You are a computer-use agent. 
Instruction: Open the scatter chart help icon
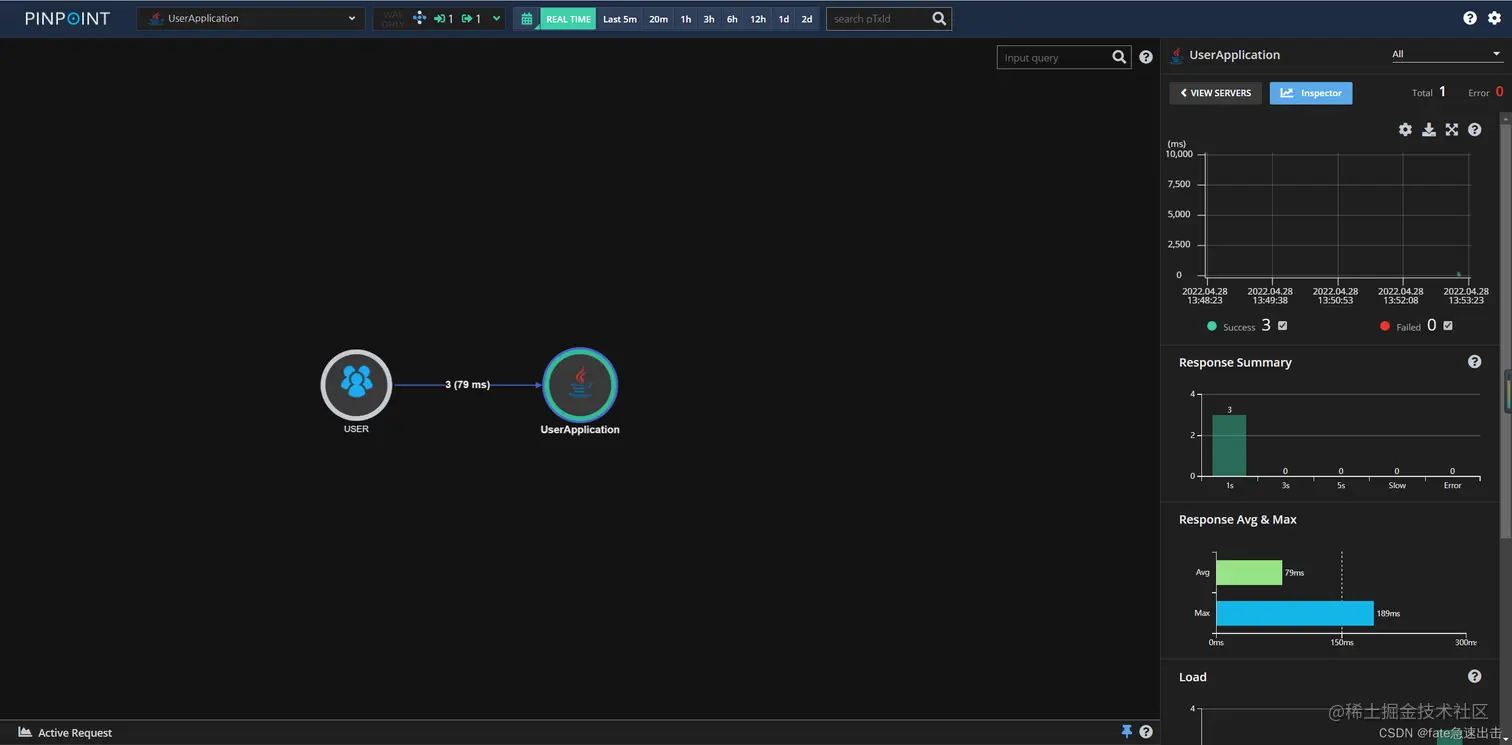[1474, 130]
